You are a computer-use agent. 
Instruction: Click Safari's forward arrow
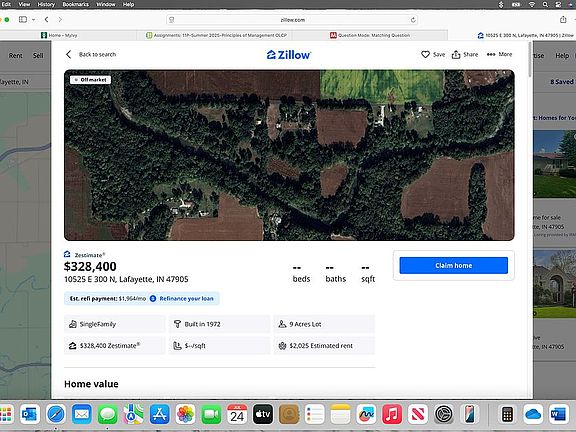point(60,19)
